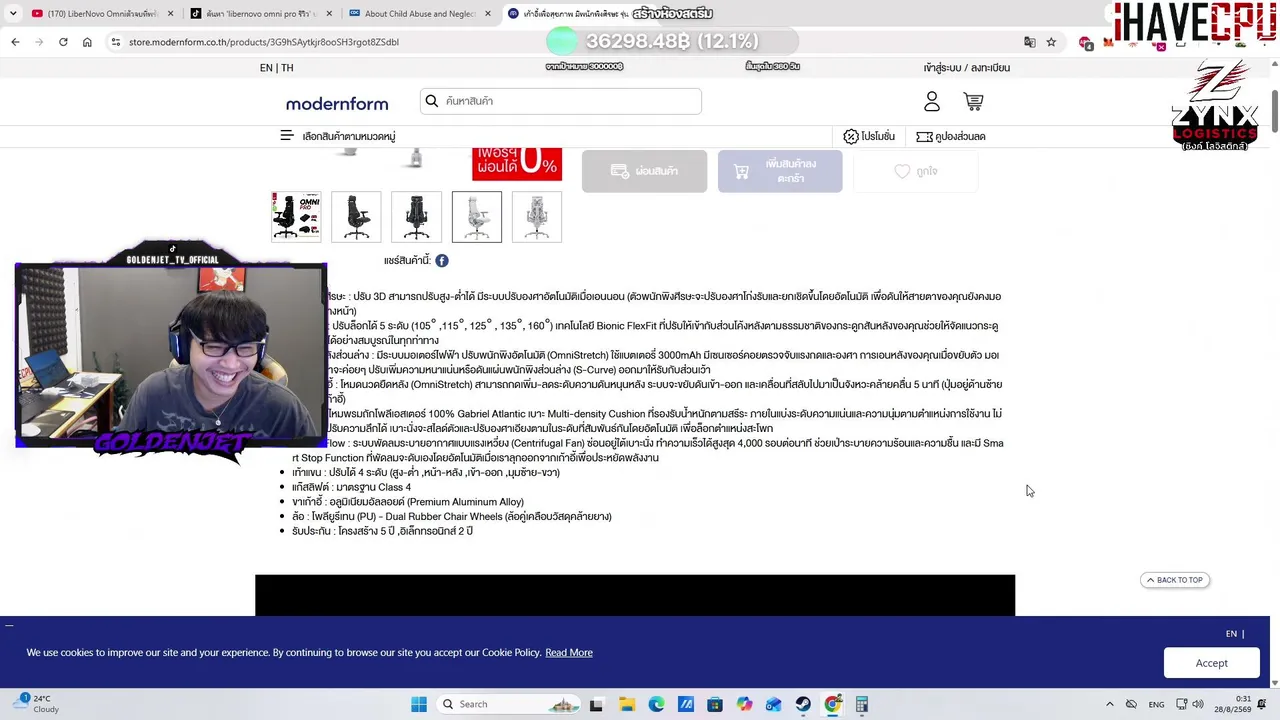Open the hamburger category menu icon

[287, 136]
